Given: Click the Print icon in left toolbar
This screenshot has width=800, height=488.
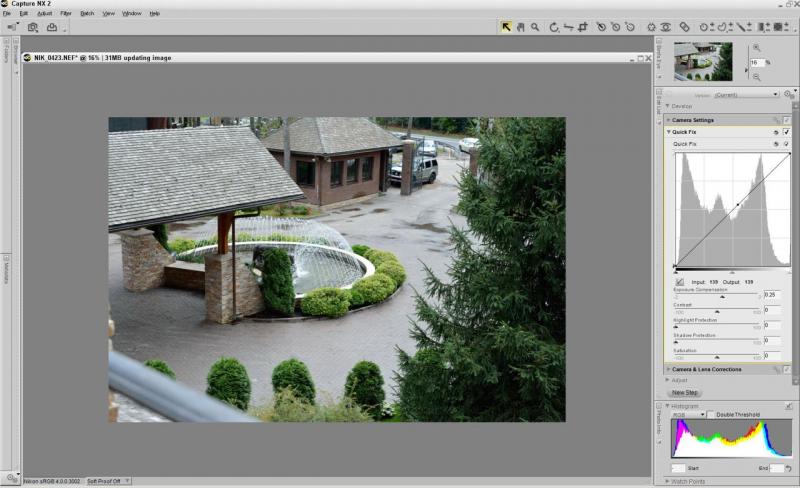Looking at the screenshot, I should click(x=52, y=28).
